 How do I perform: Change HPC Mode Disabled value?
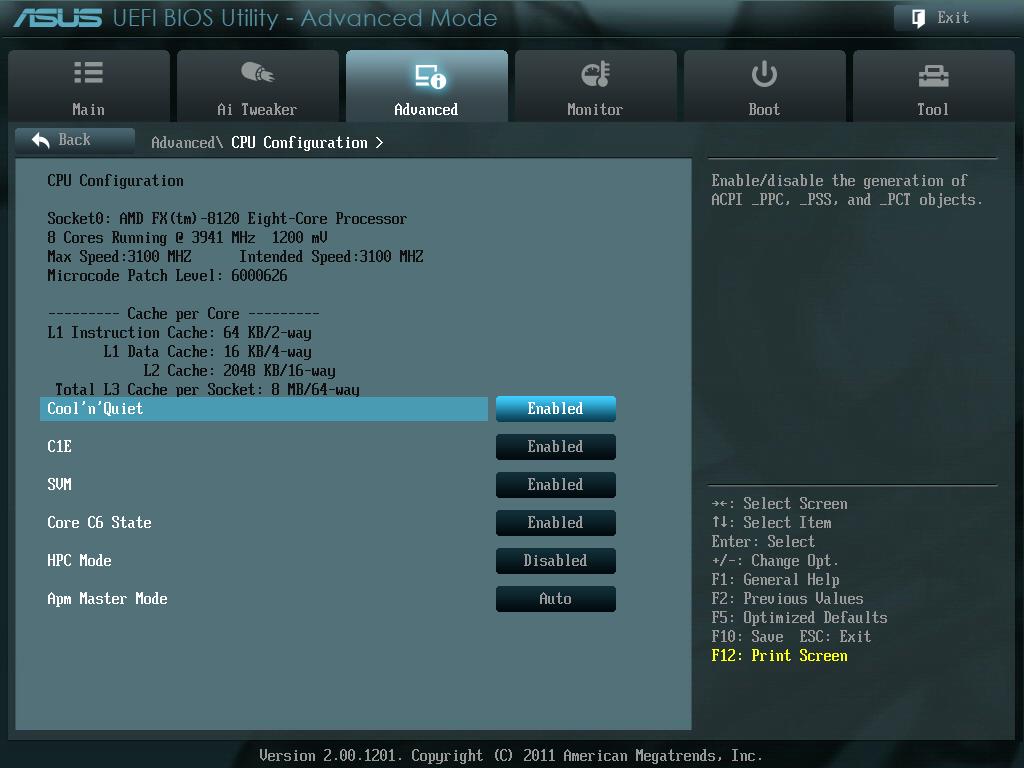point(556,560)
